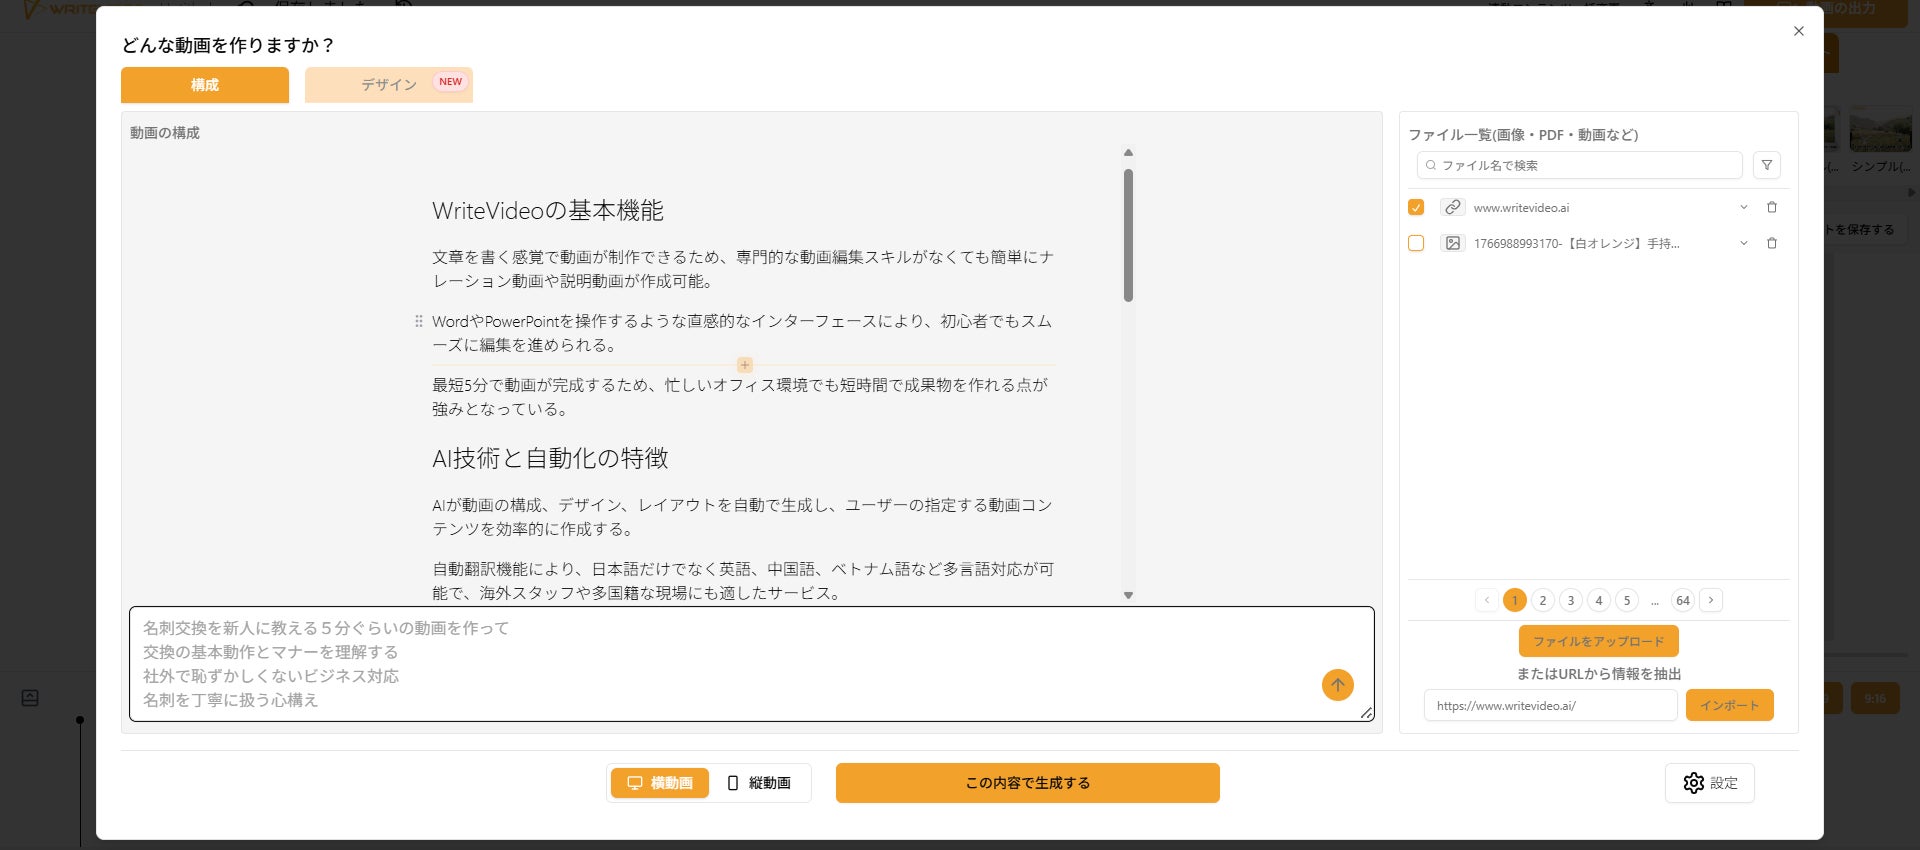This screenshot has height=850, width=1920.
Task: Close the video creation dialog
Action: 1799,31
